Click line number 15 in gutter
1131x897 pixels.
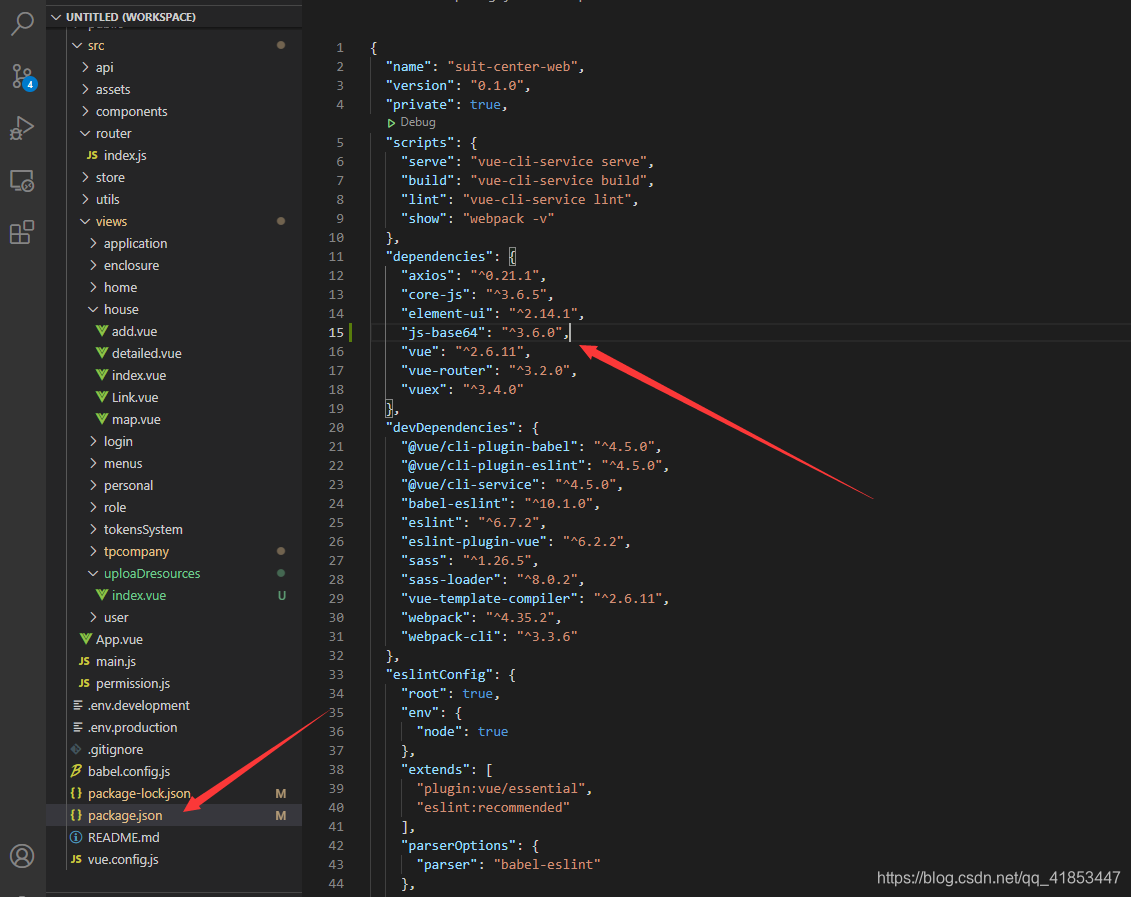coord(336,332)
